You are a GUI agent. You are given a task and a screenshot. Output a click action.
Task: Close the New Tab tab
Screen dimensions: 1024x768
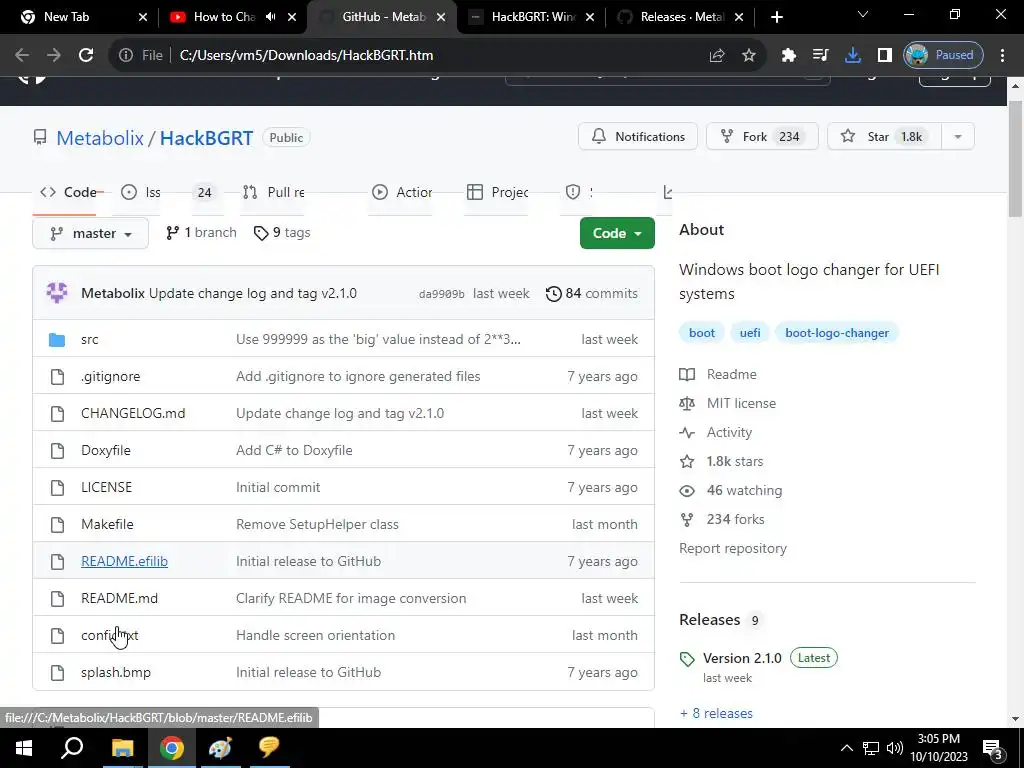pyautogui.click(x=143, y=18)
